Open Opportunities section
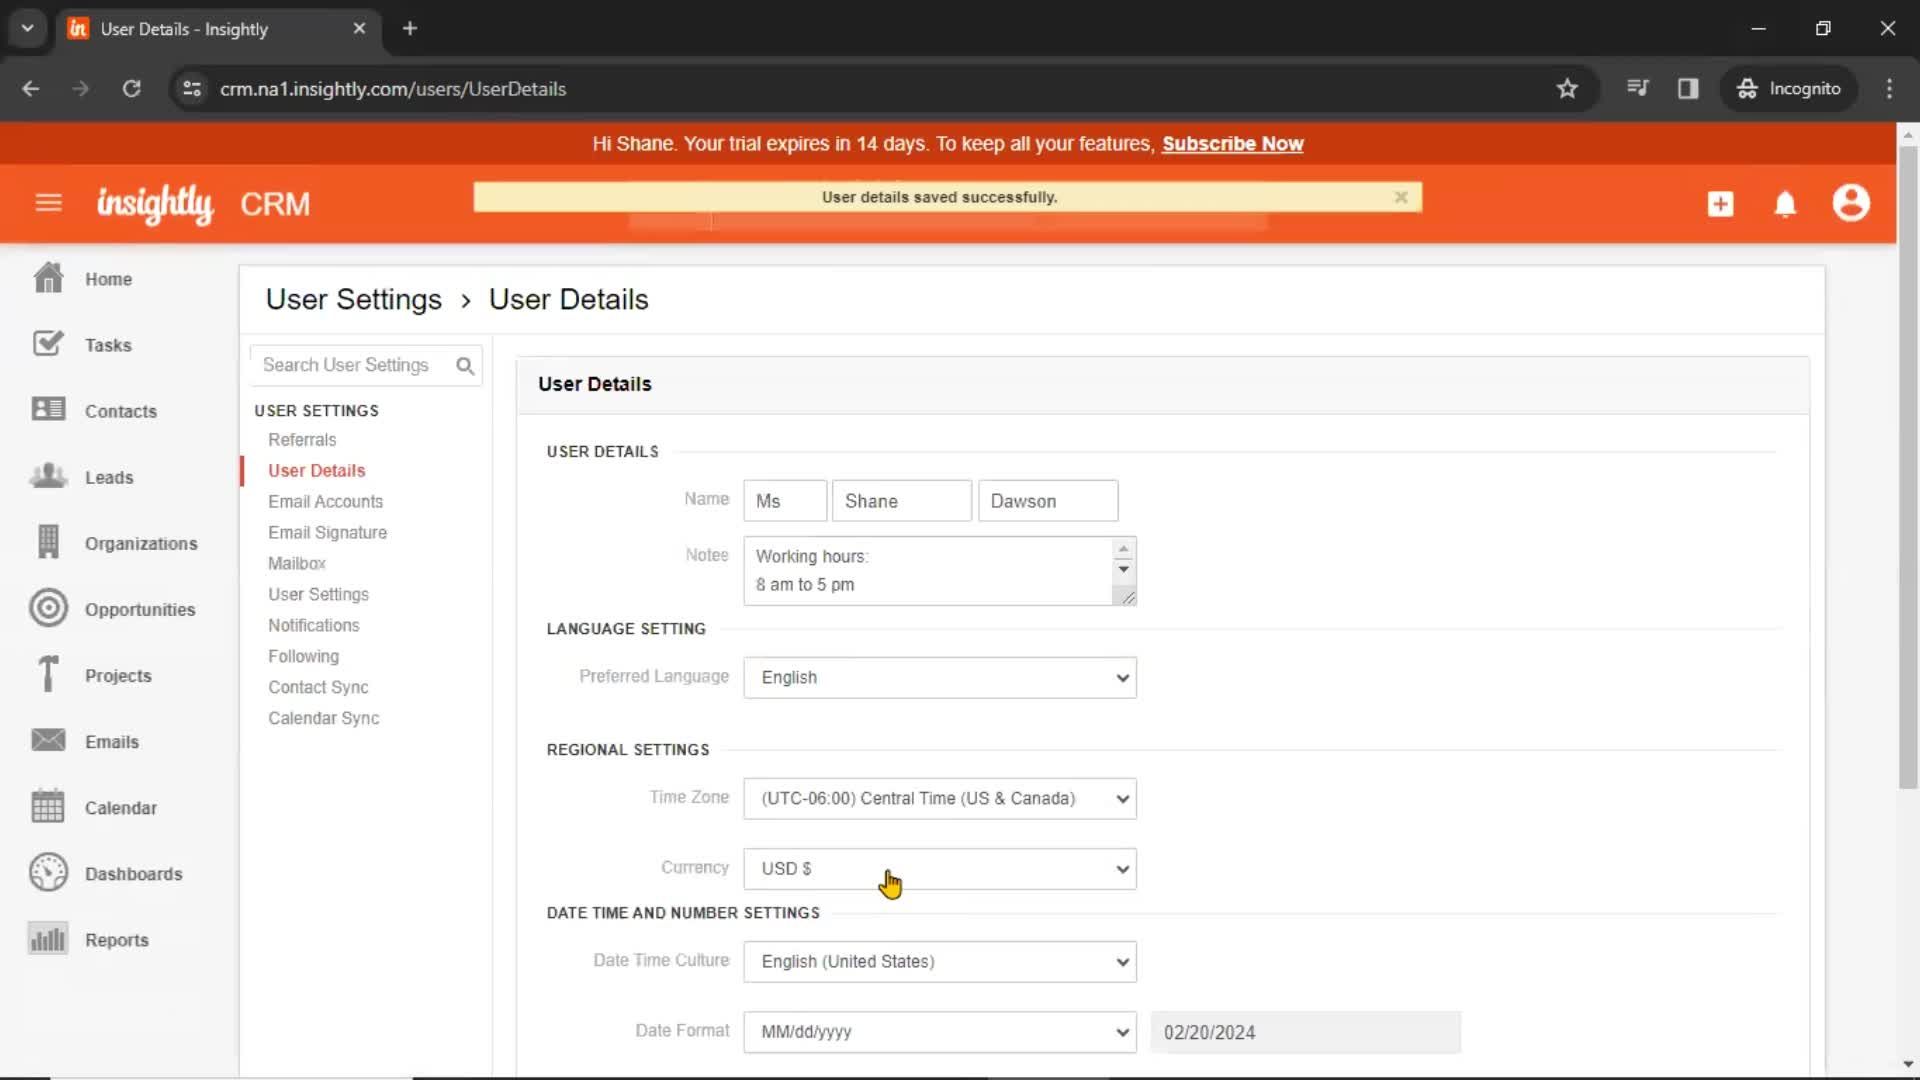 point(140,609)
